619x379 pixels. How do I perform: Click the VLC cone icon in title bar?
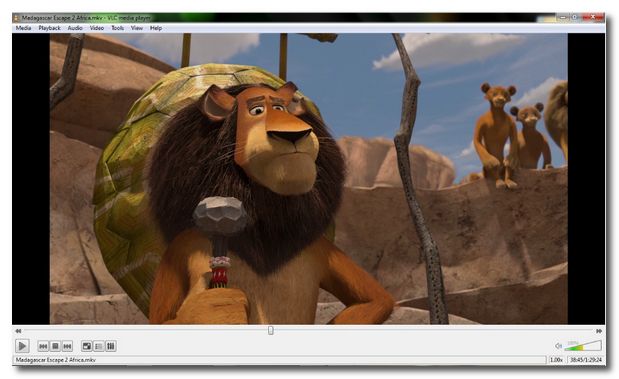[17, 18]
